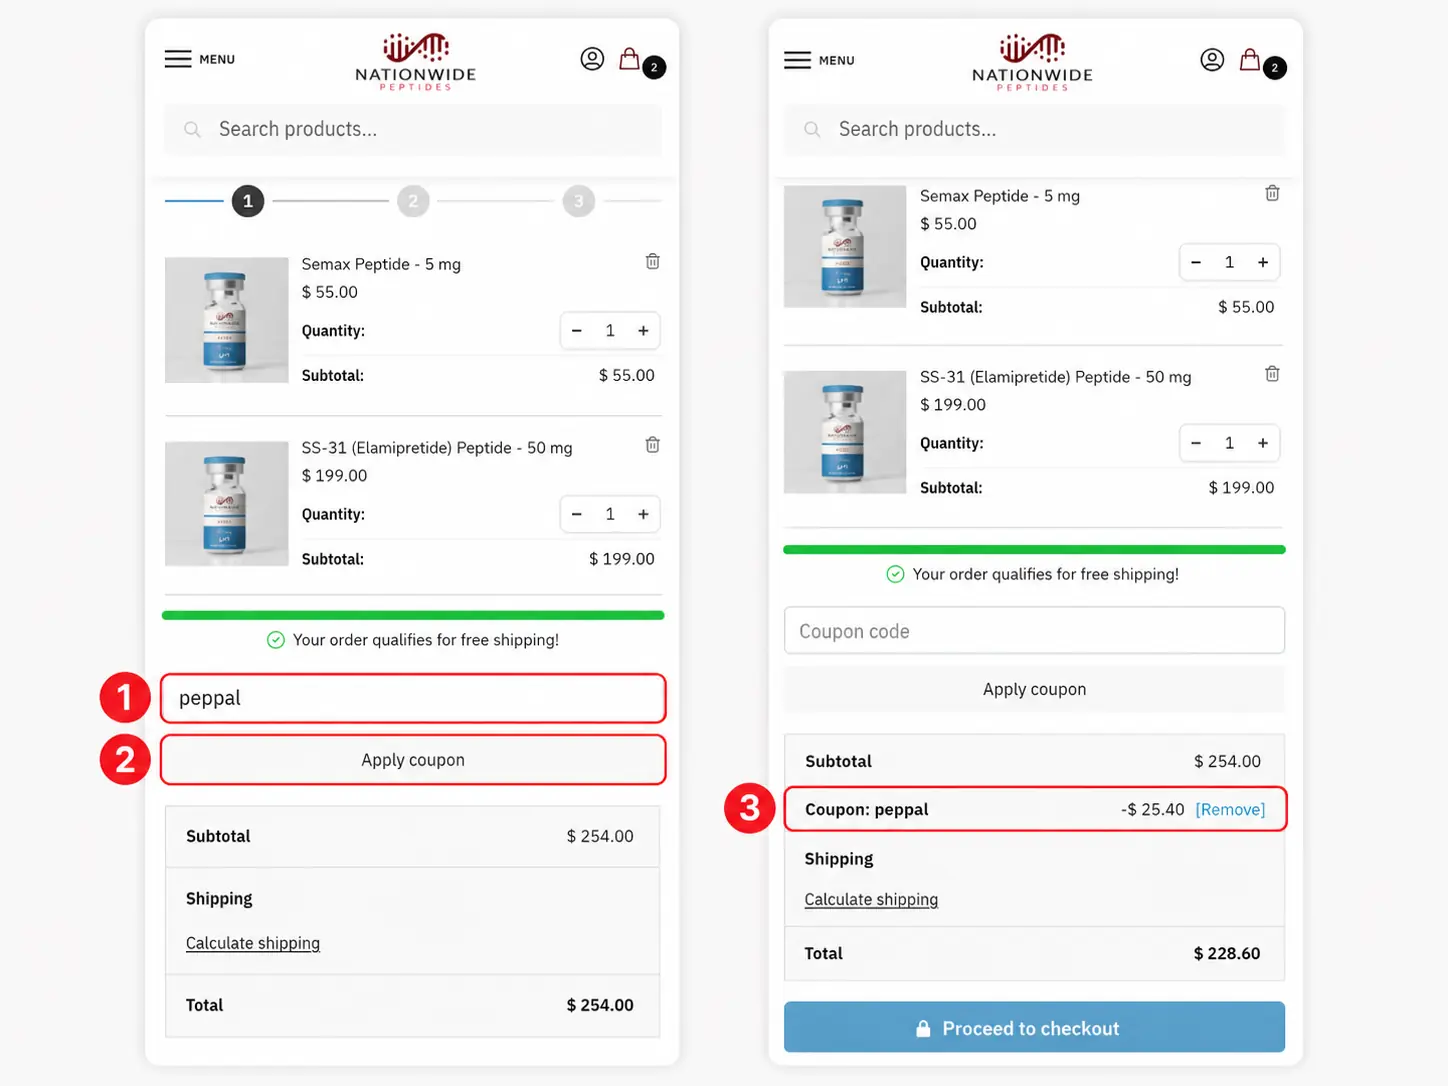Go to checkout step 3 indicator
This screenshot has width=1448, height=1086.
[578, 201]
